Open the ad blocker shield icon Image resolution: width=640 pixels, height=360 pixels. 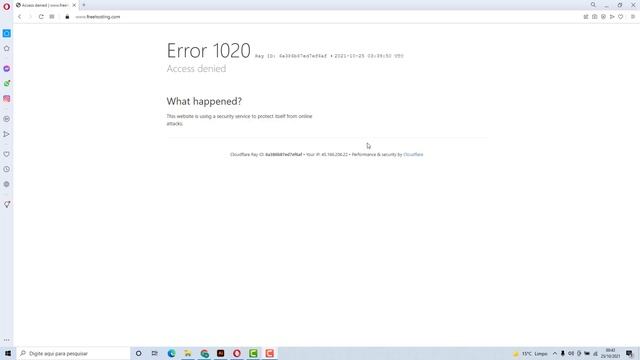[x=603, y=17]
